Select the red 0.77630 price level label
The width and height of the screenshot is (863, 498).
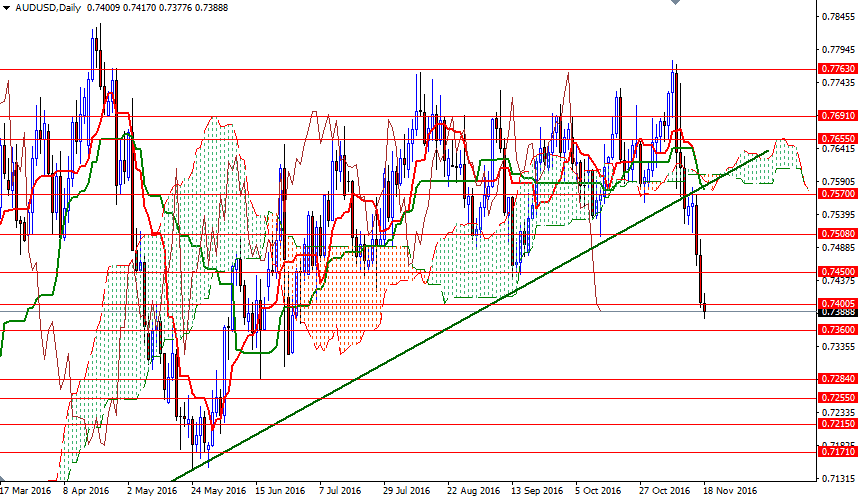point(839,69)
